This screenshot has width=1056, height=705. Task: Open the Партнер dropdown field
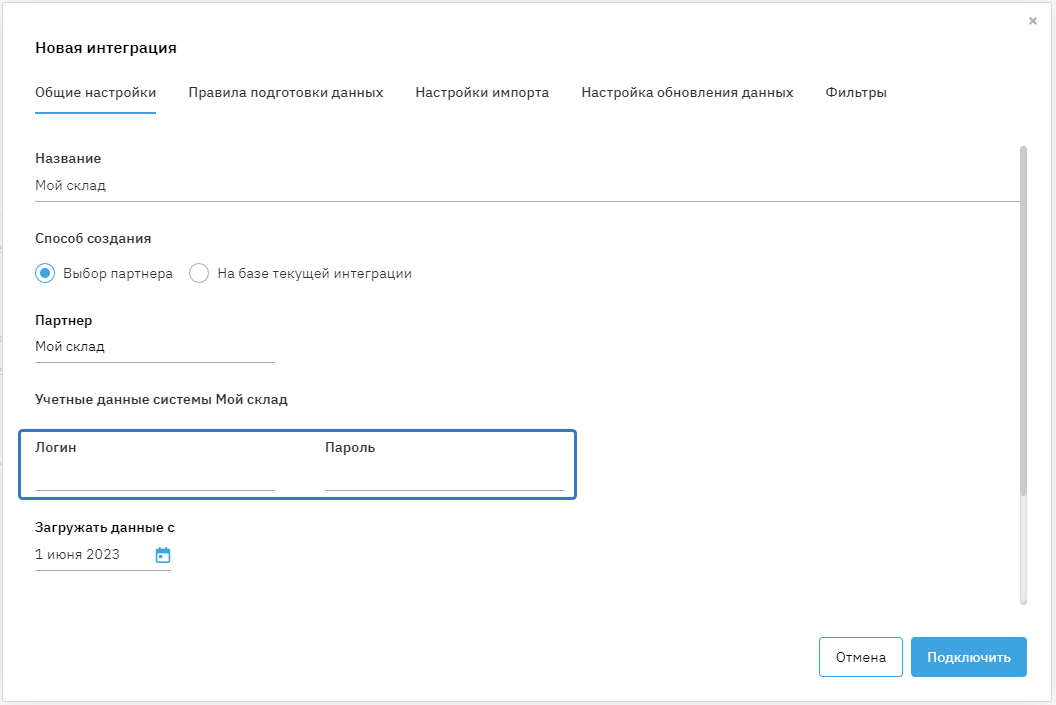(154, 347)
